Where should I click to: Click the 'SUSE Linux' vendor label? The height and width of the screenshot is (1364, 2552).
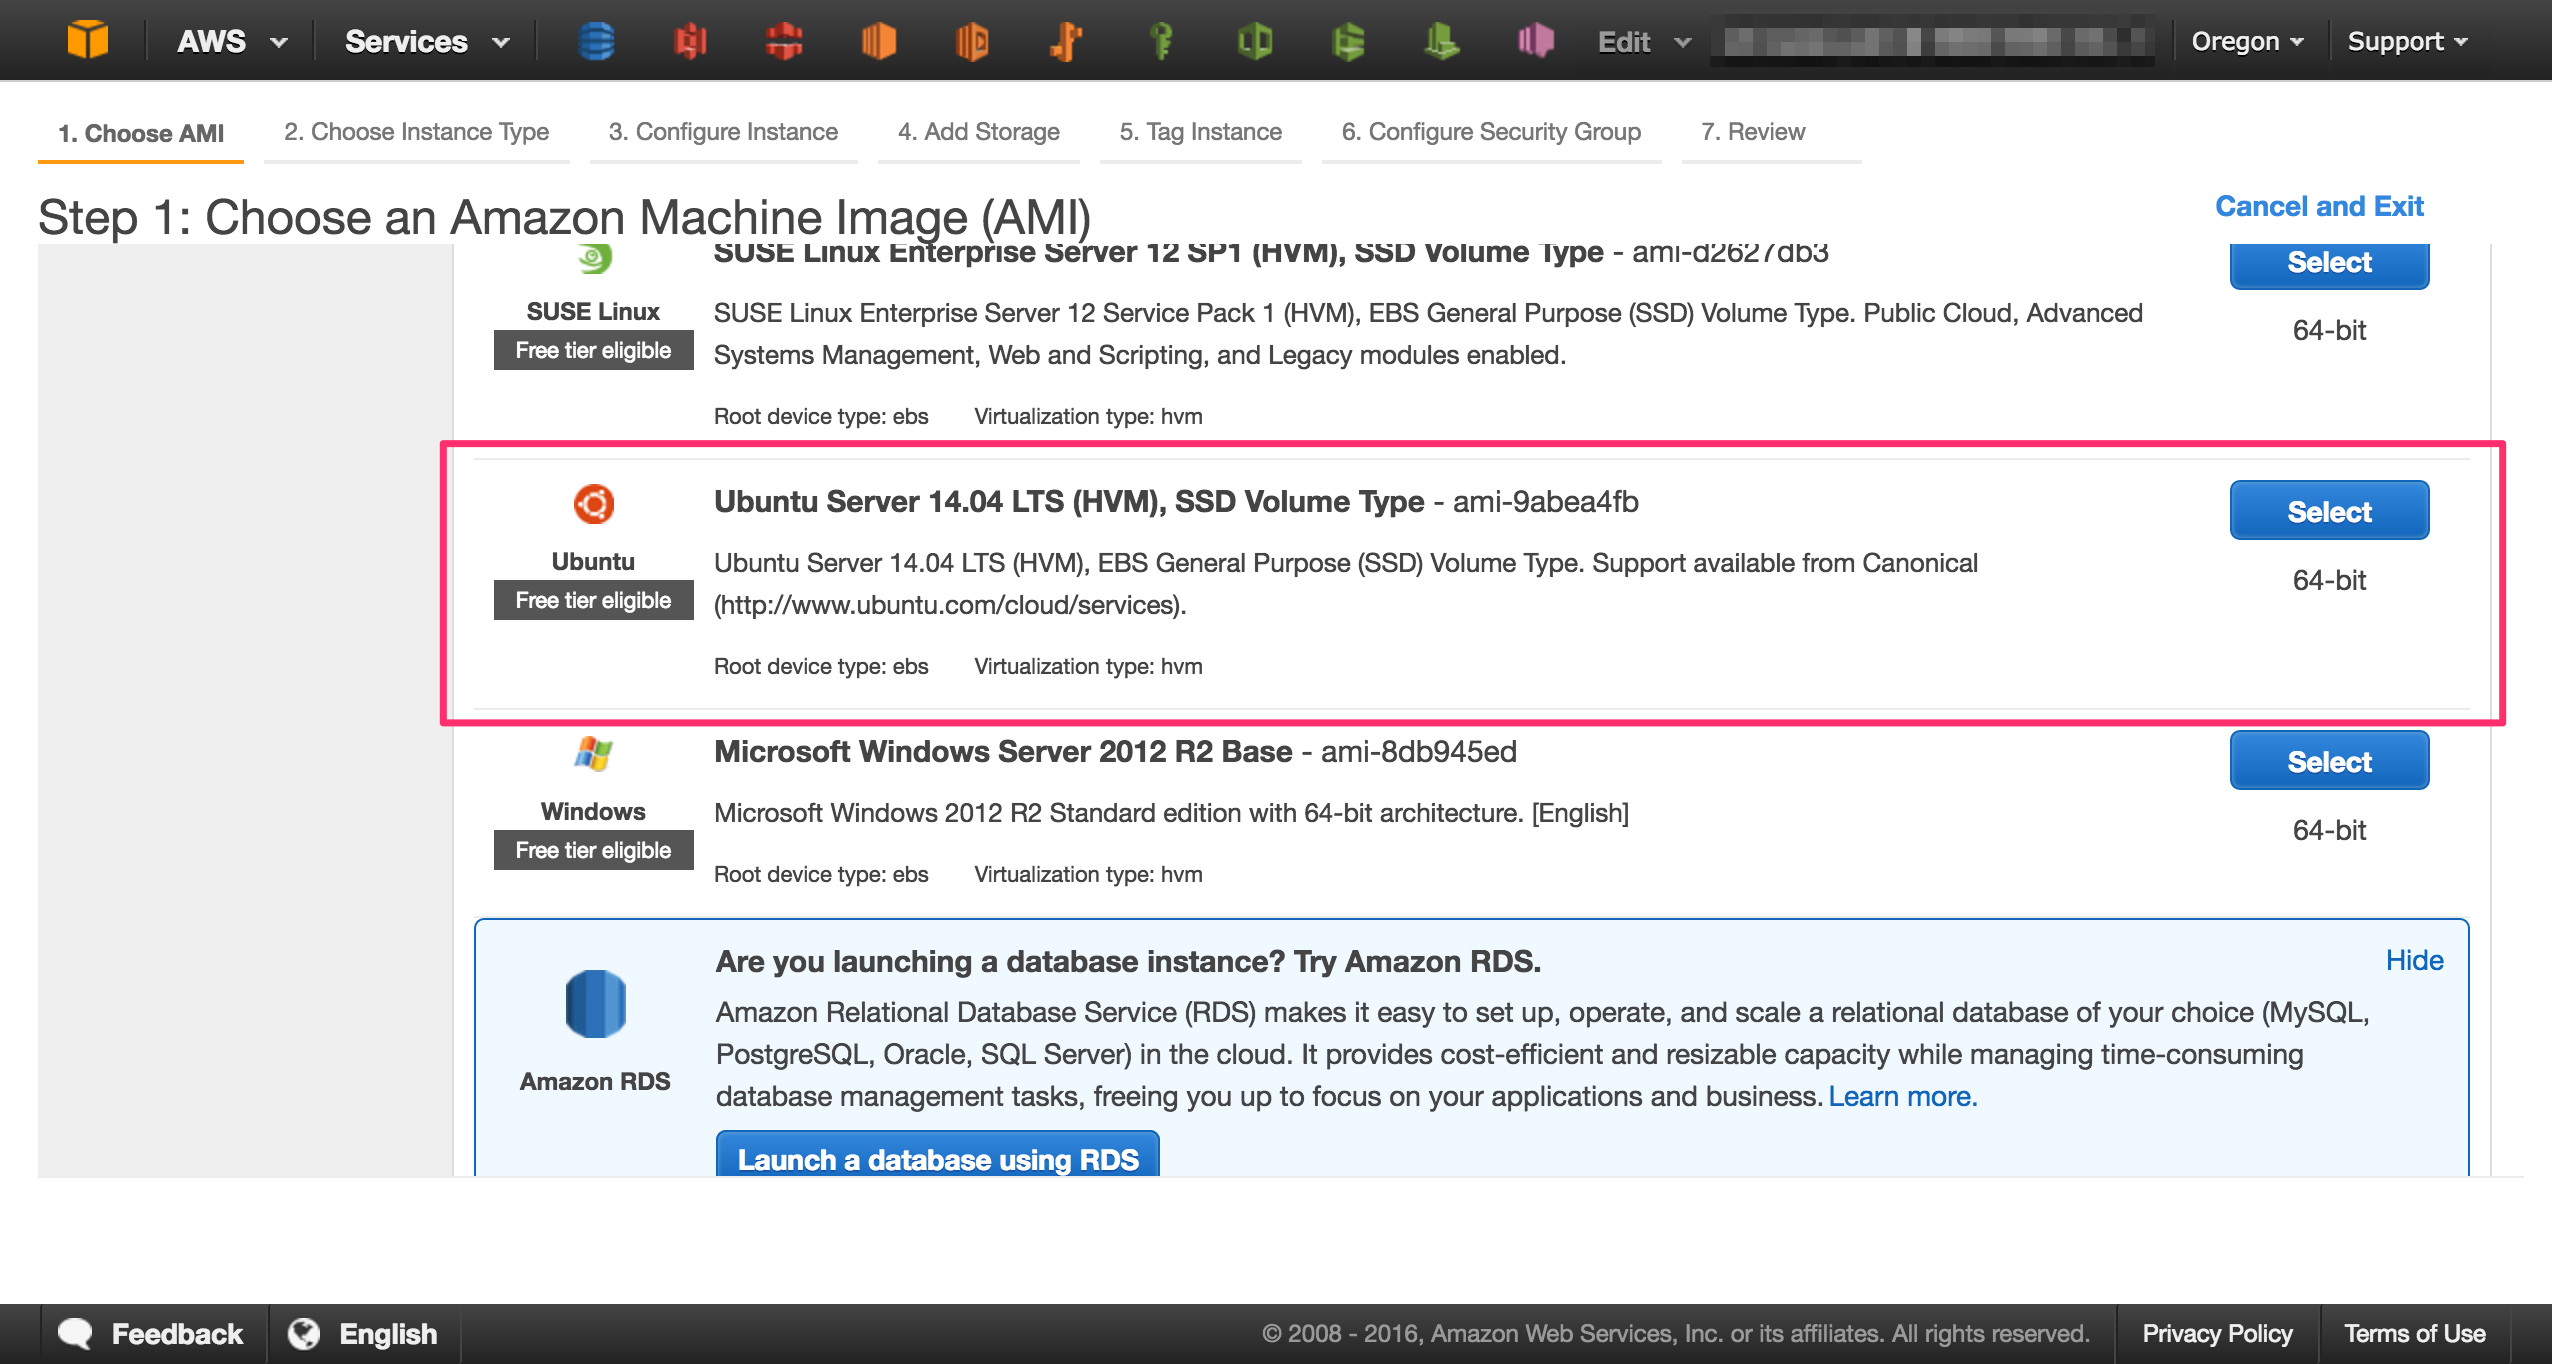593,311
